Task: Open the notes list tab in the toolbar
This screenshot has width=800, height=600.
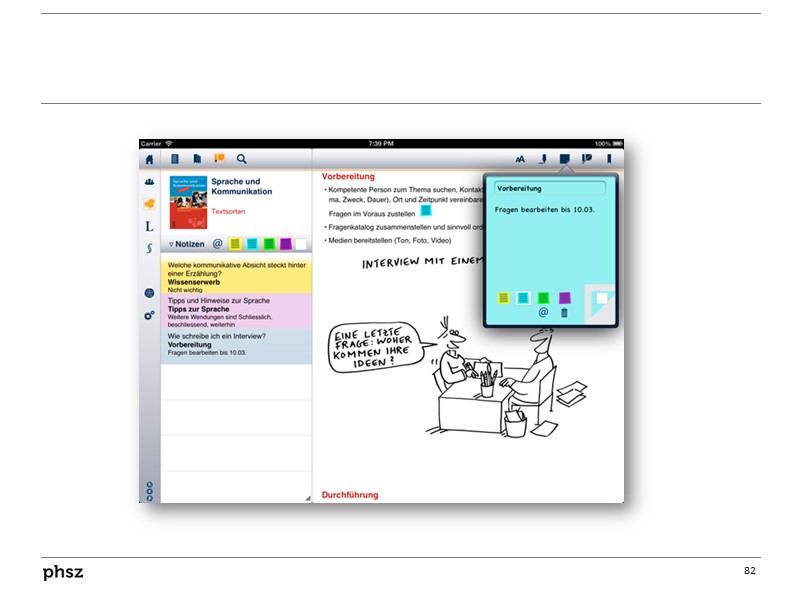Action: 218,159
